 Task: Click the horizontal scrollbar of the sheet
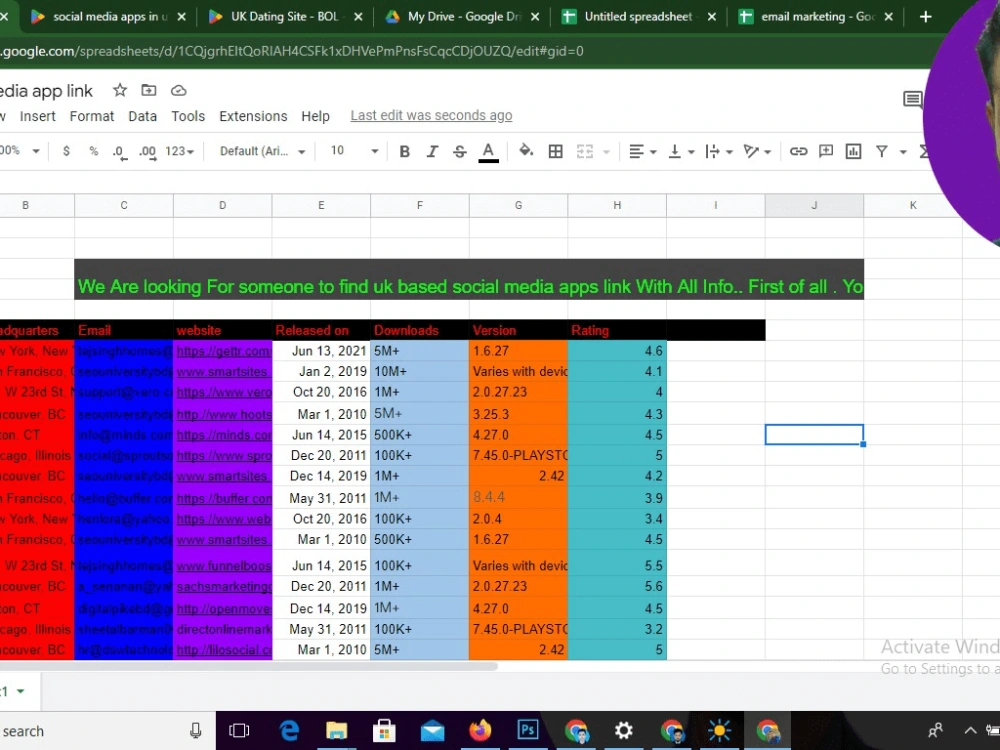coord(249,666)
